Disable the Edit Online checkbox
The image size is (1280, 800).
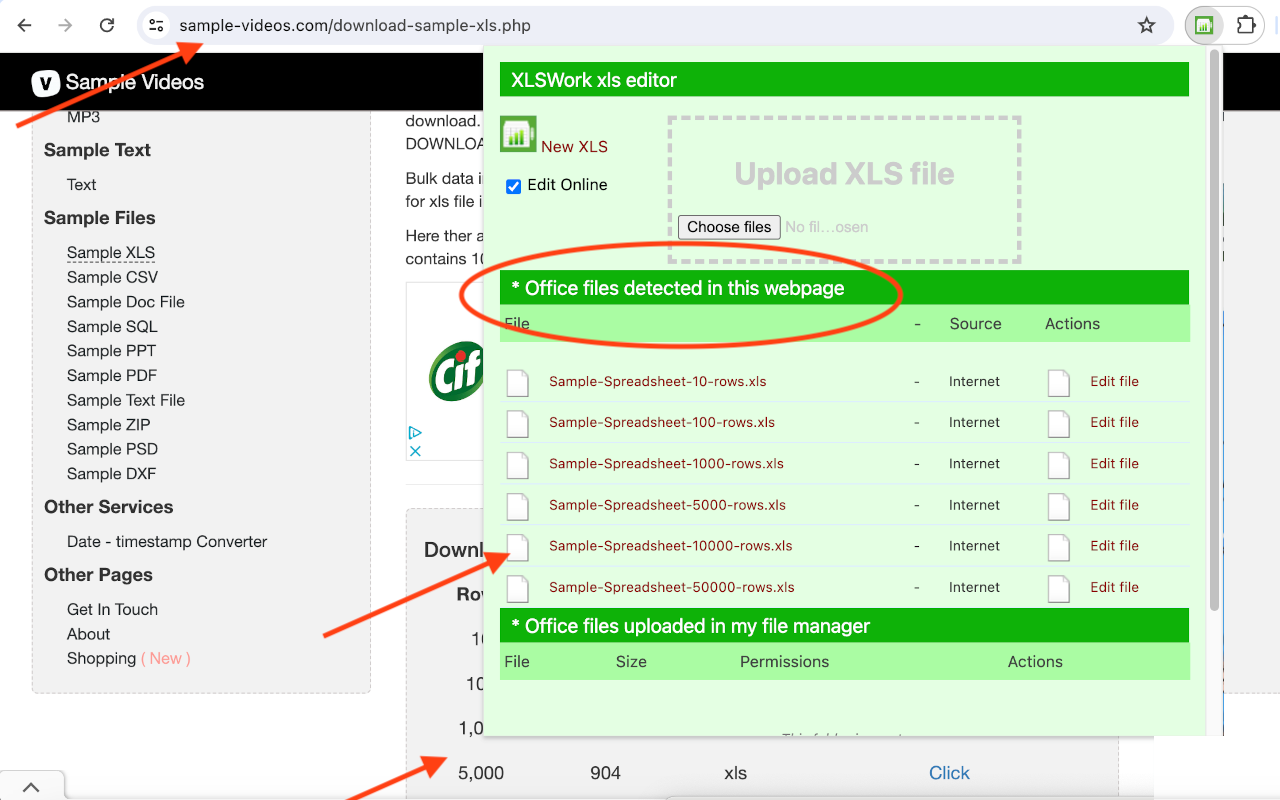(512, 185)
